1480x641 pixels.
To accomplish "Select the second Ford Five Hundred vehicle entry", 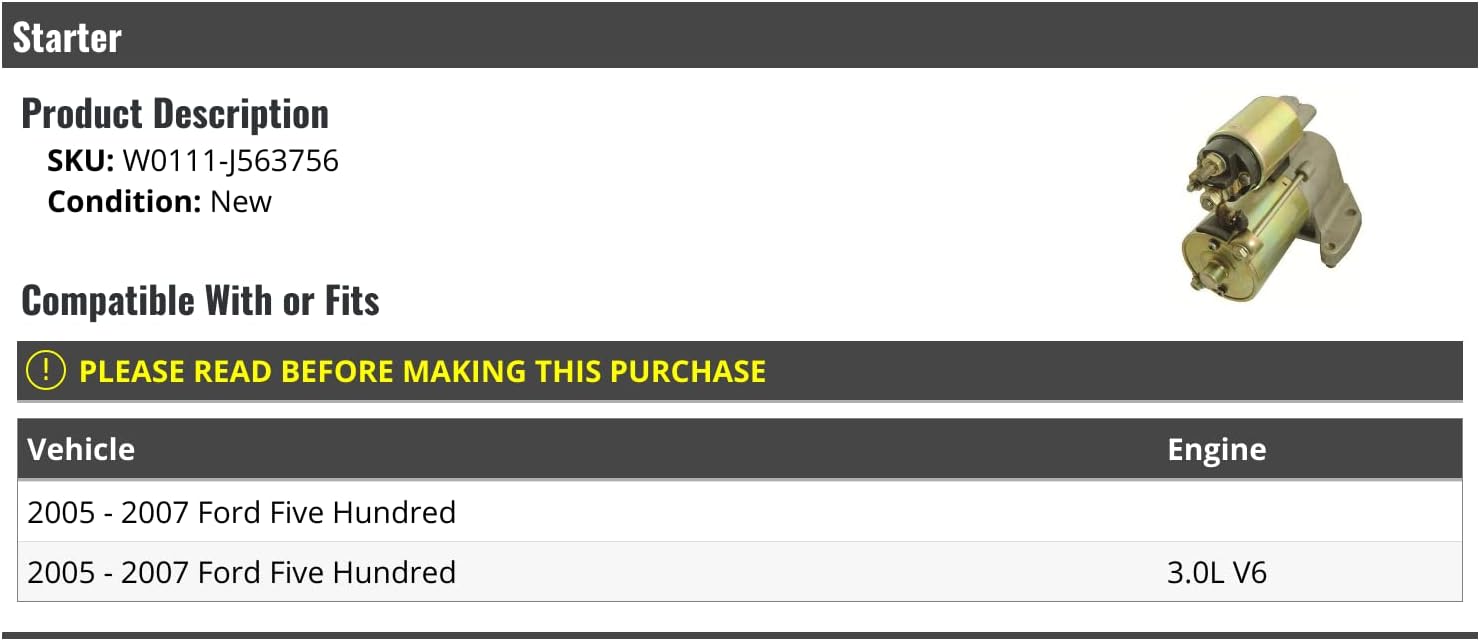I will click(241, 572).
